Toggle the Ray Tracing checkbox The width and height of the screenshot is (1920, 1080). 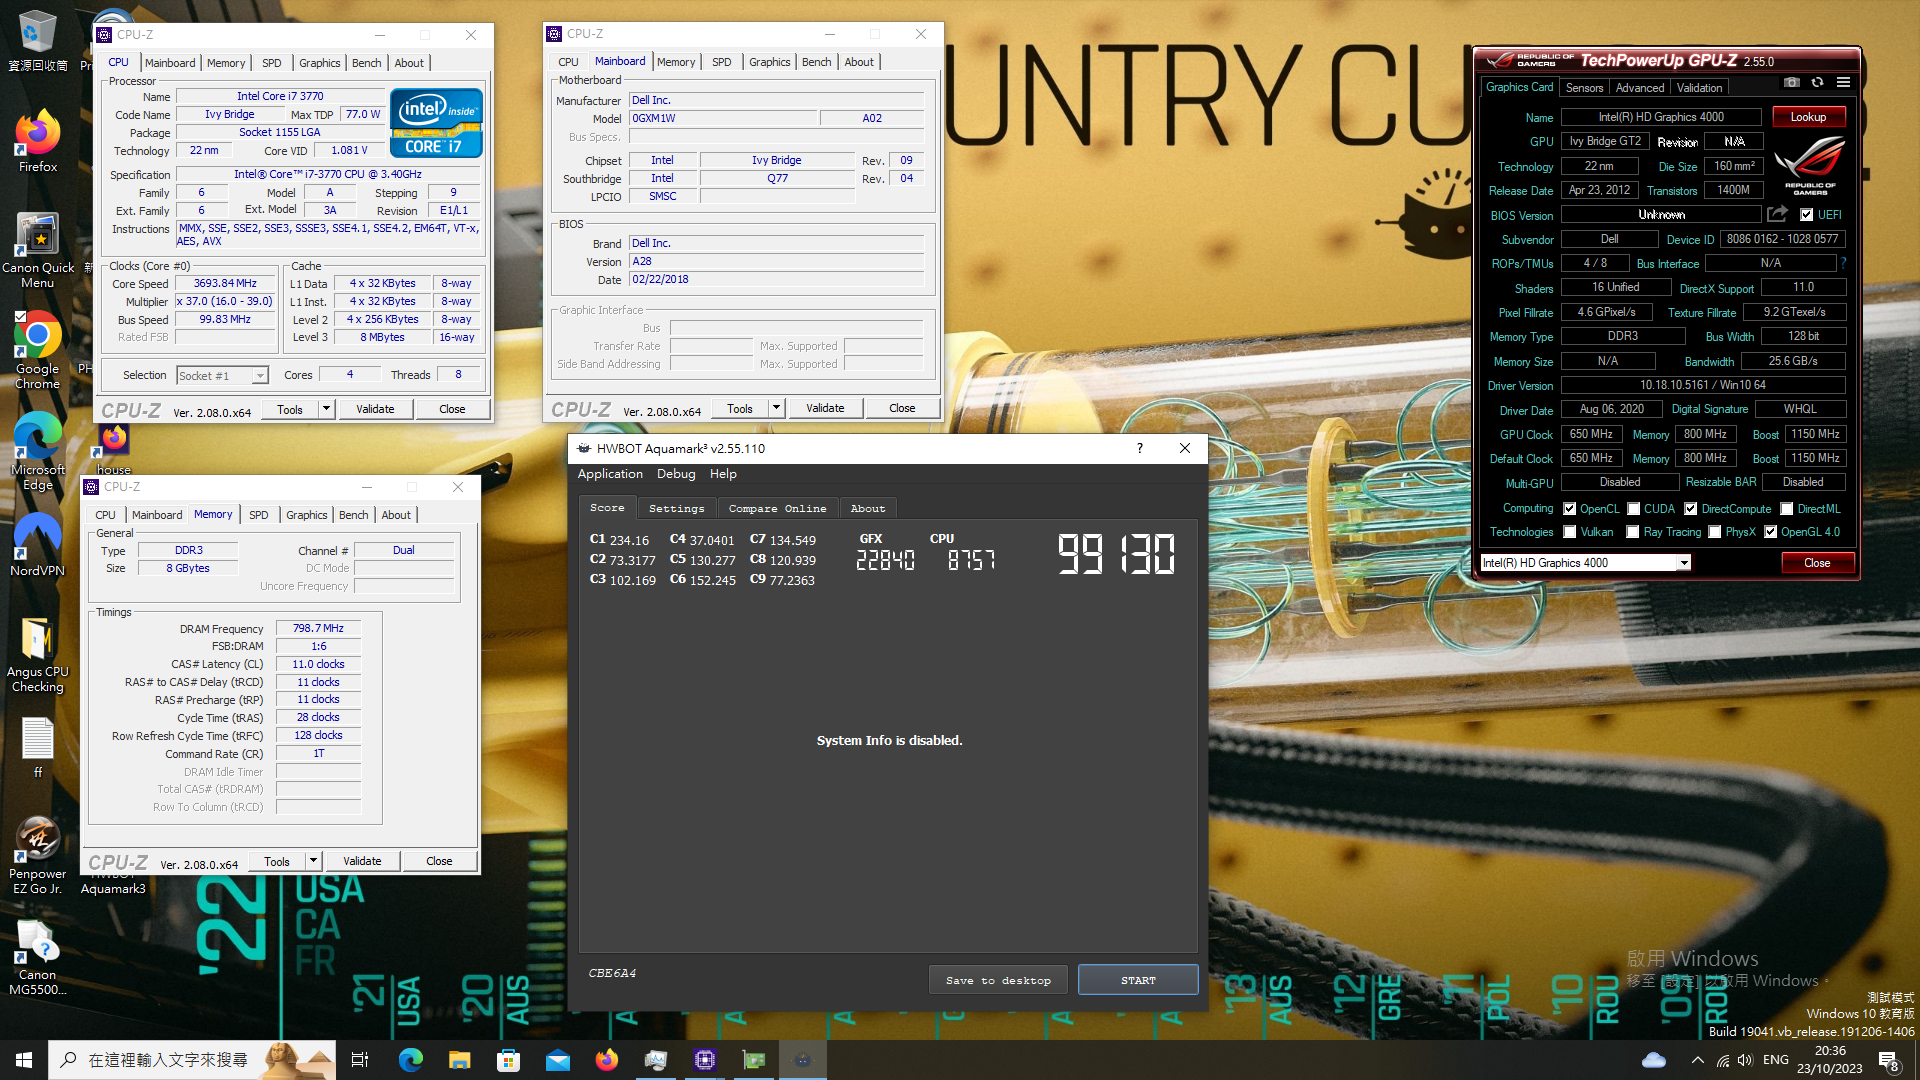coord(1632,532)
